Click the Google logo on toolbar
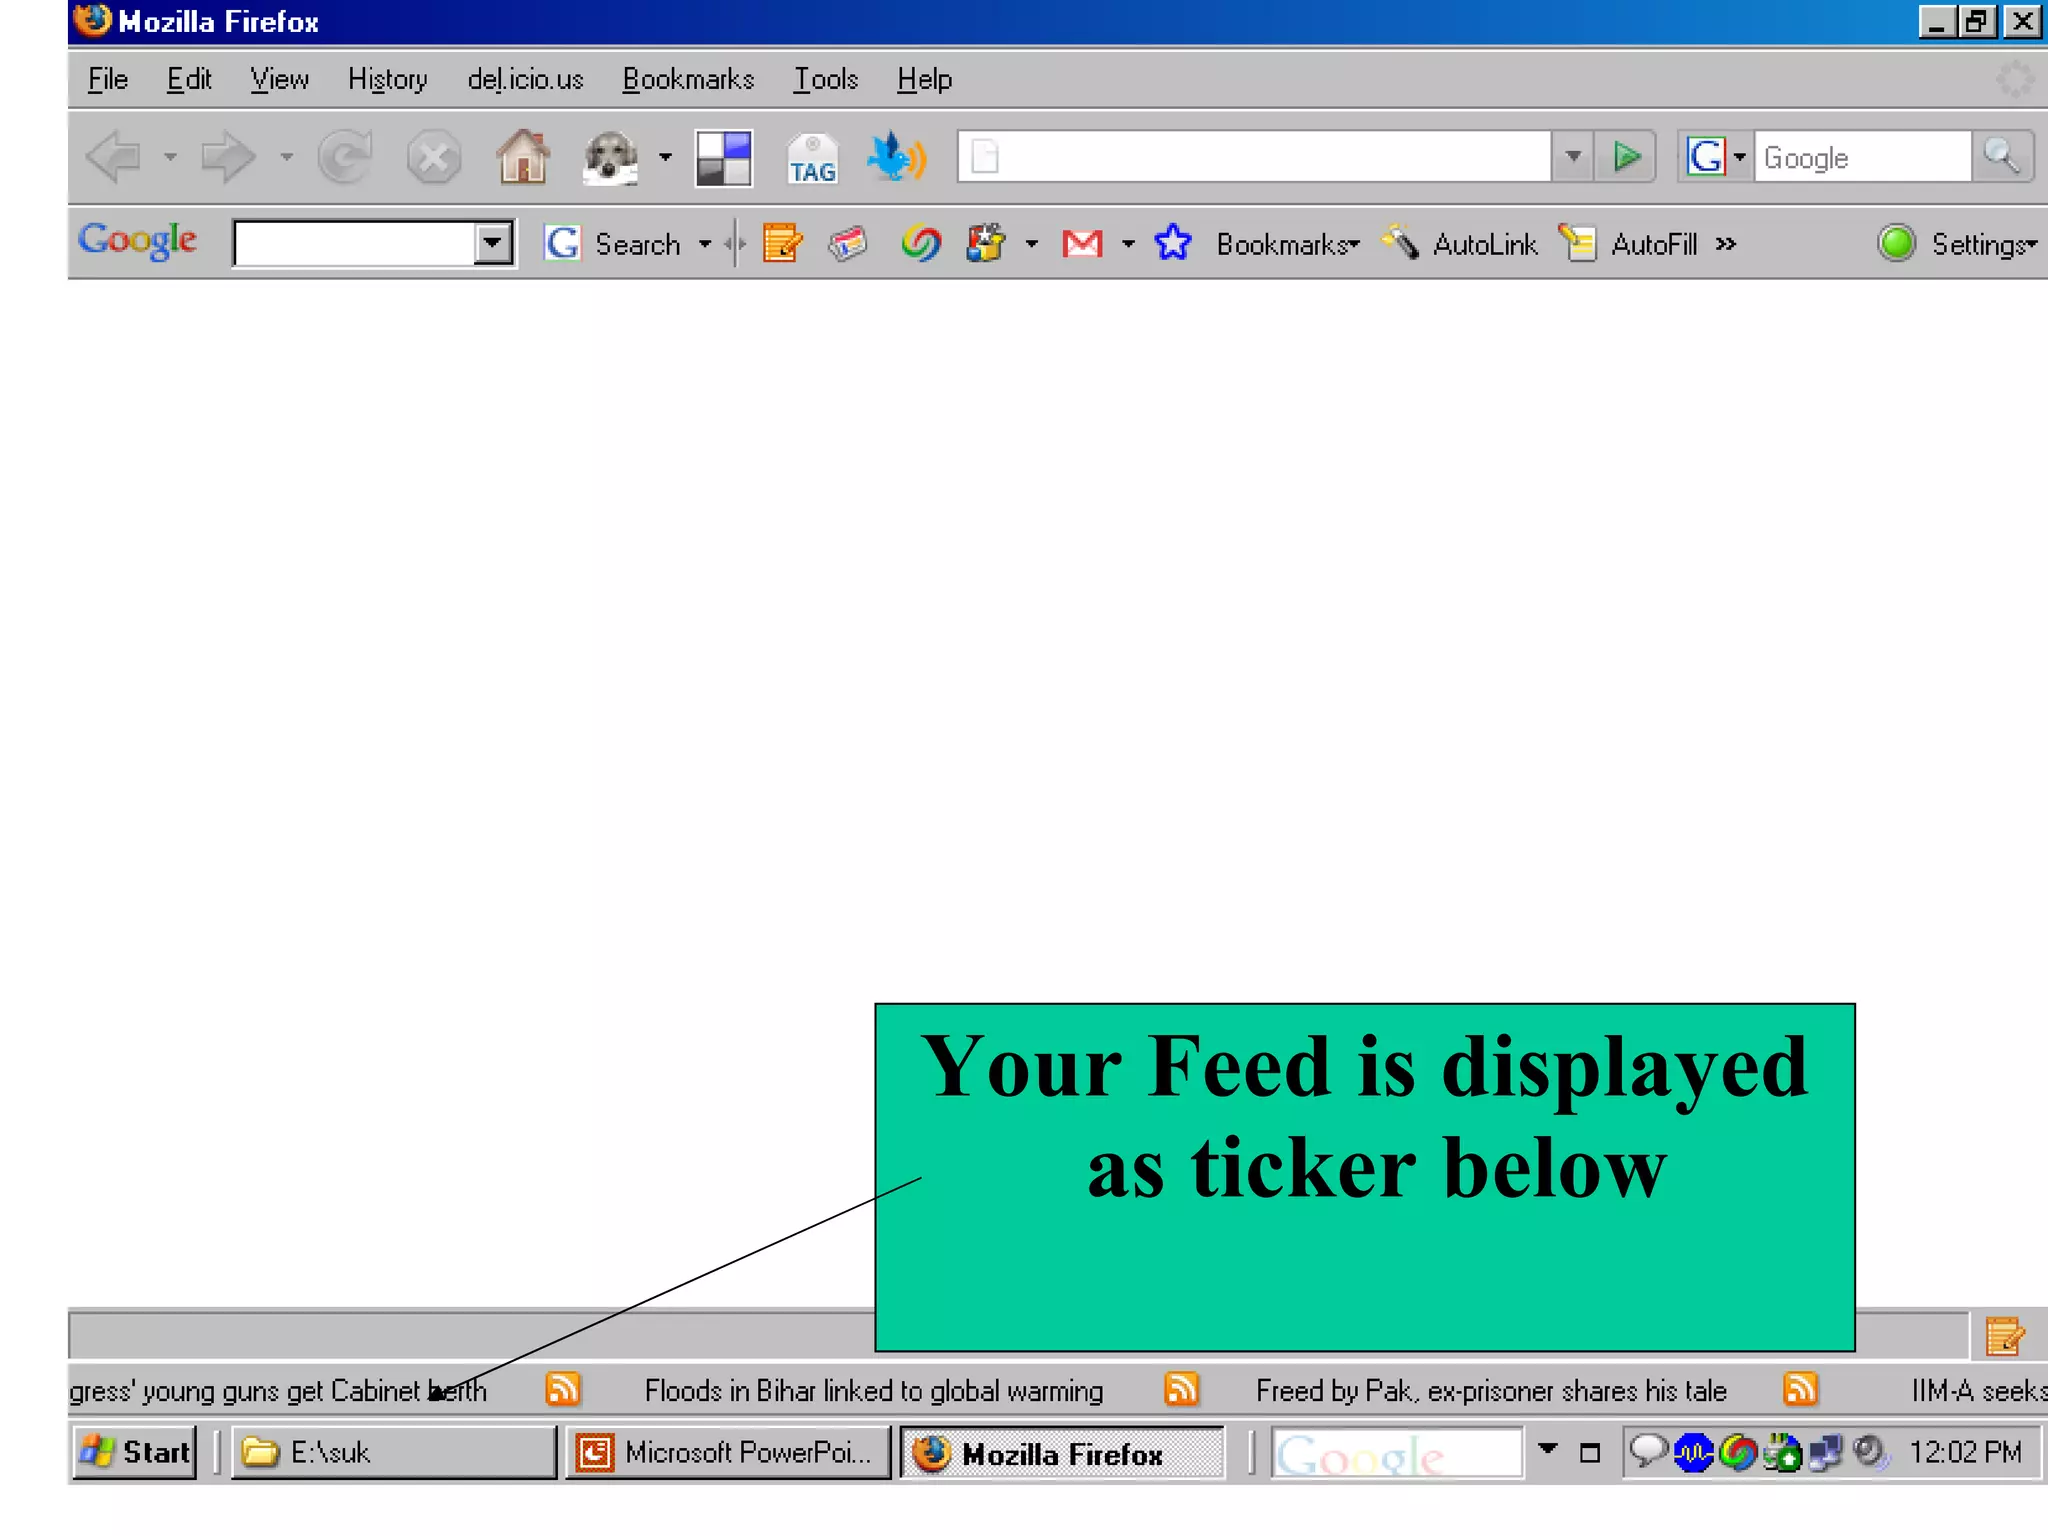Screen dimensions: 2048x1536 coord(138,240)
